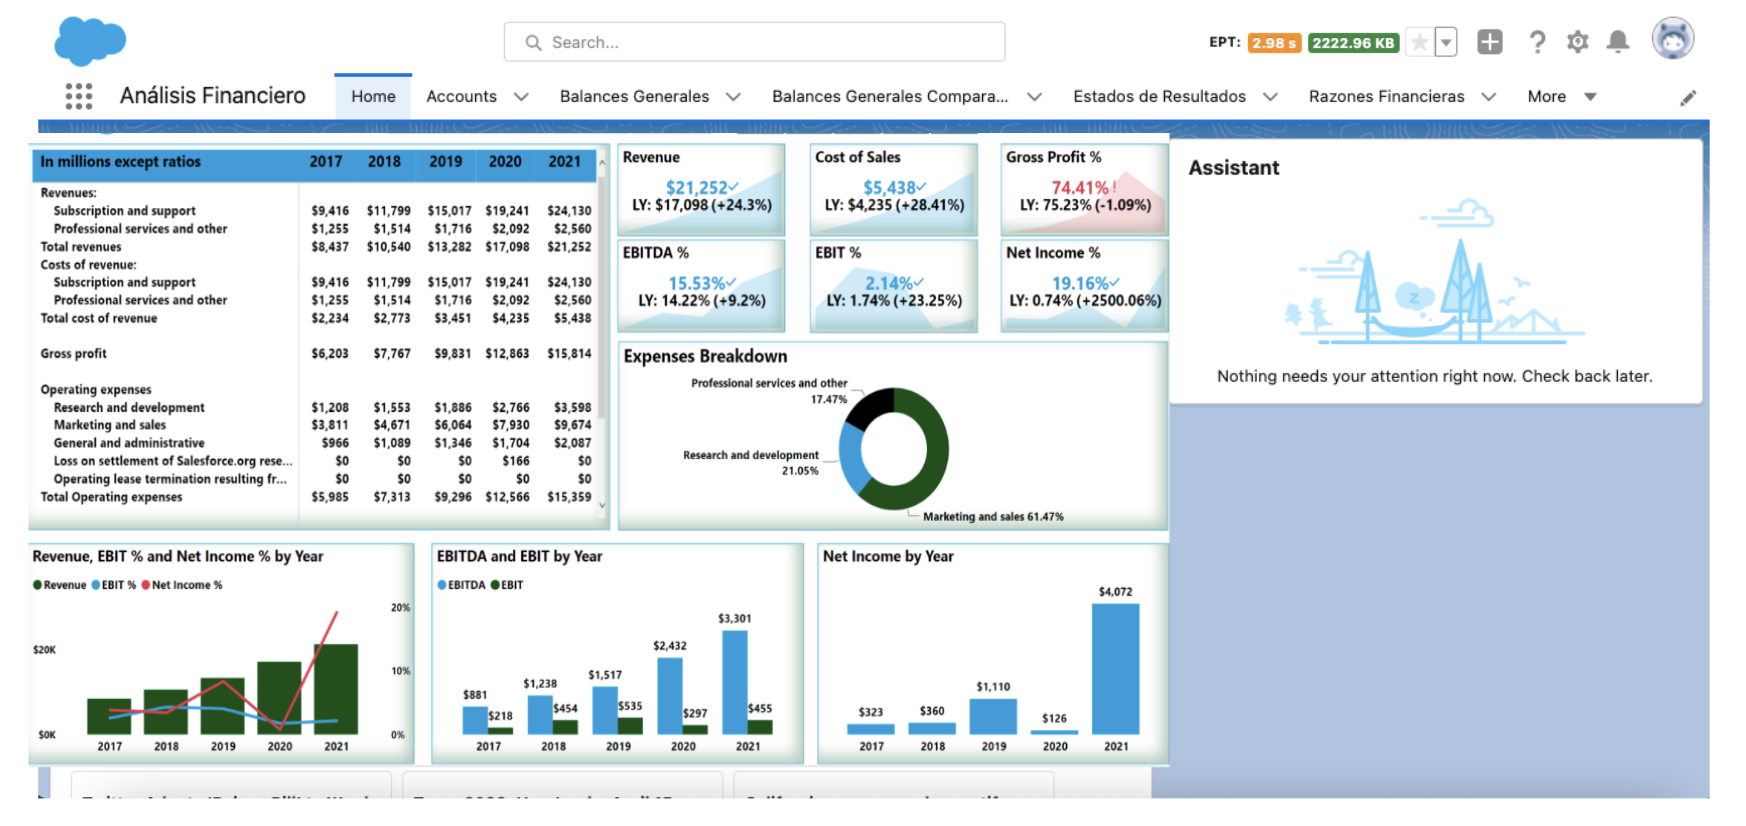Show notifications bell
This screenshot has width=1746, height=826.
(x=1618, y=42)
